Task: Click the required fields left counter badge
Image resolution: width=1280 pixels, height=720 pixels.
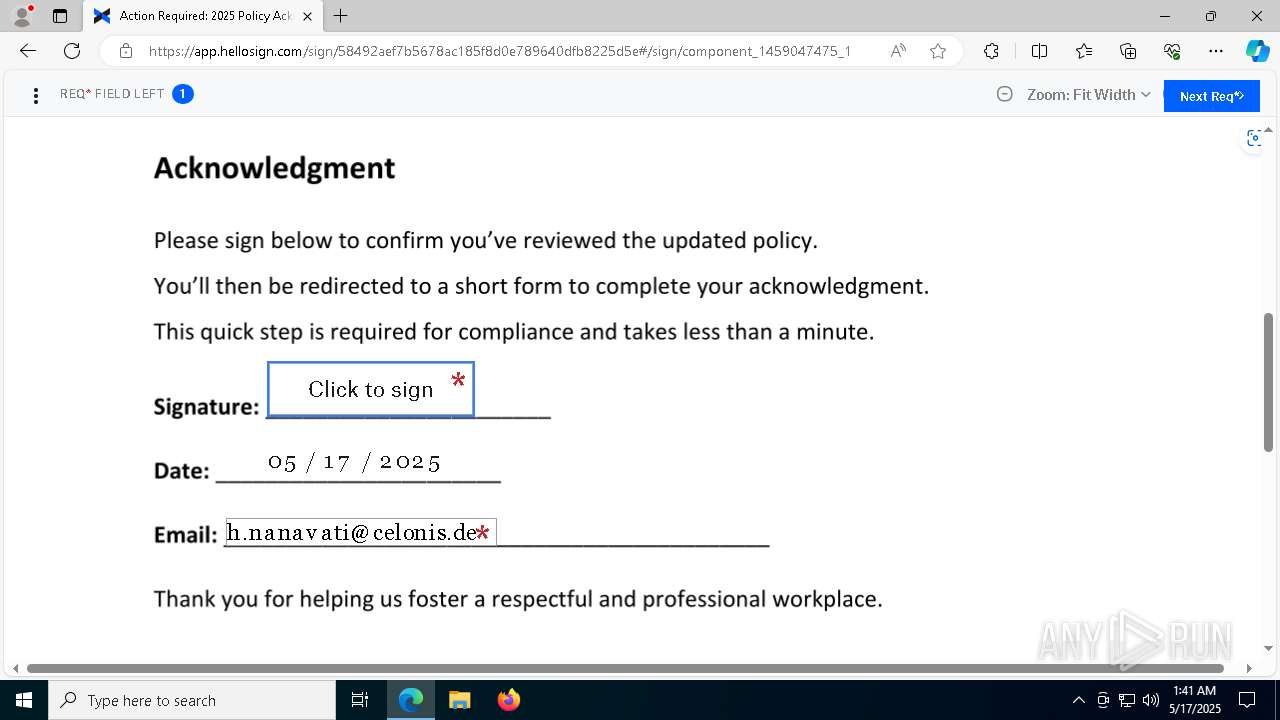Action: coord(182,94)
